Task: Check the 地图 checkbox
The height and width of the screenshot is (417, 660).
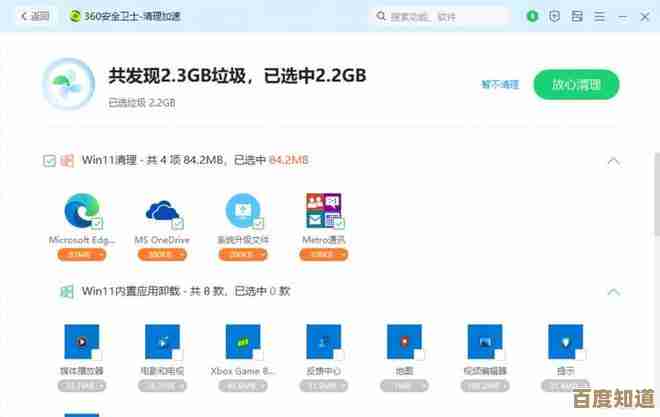Action: pyautogui.click(x=420, y=355)
